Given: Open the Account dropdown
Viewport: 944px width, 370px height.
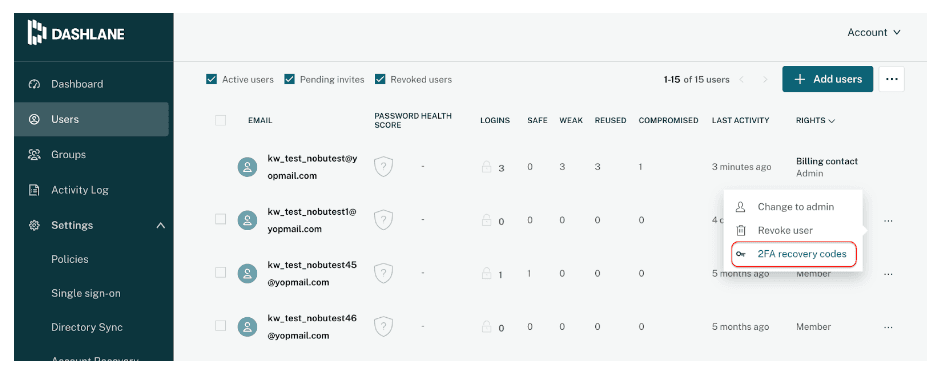Looking at the screenshot, I should [x=874, y=32].
